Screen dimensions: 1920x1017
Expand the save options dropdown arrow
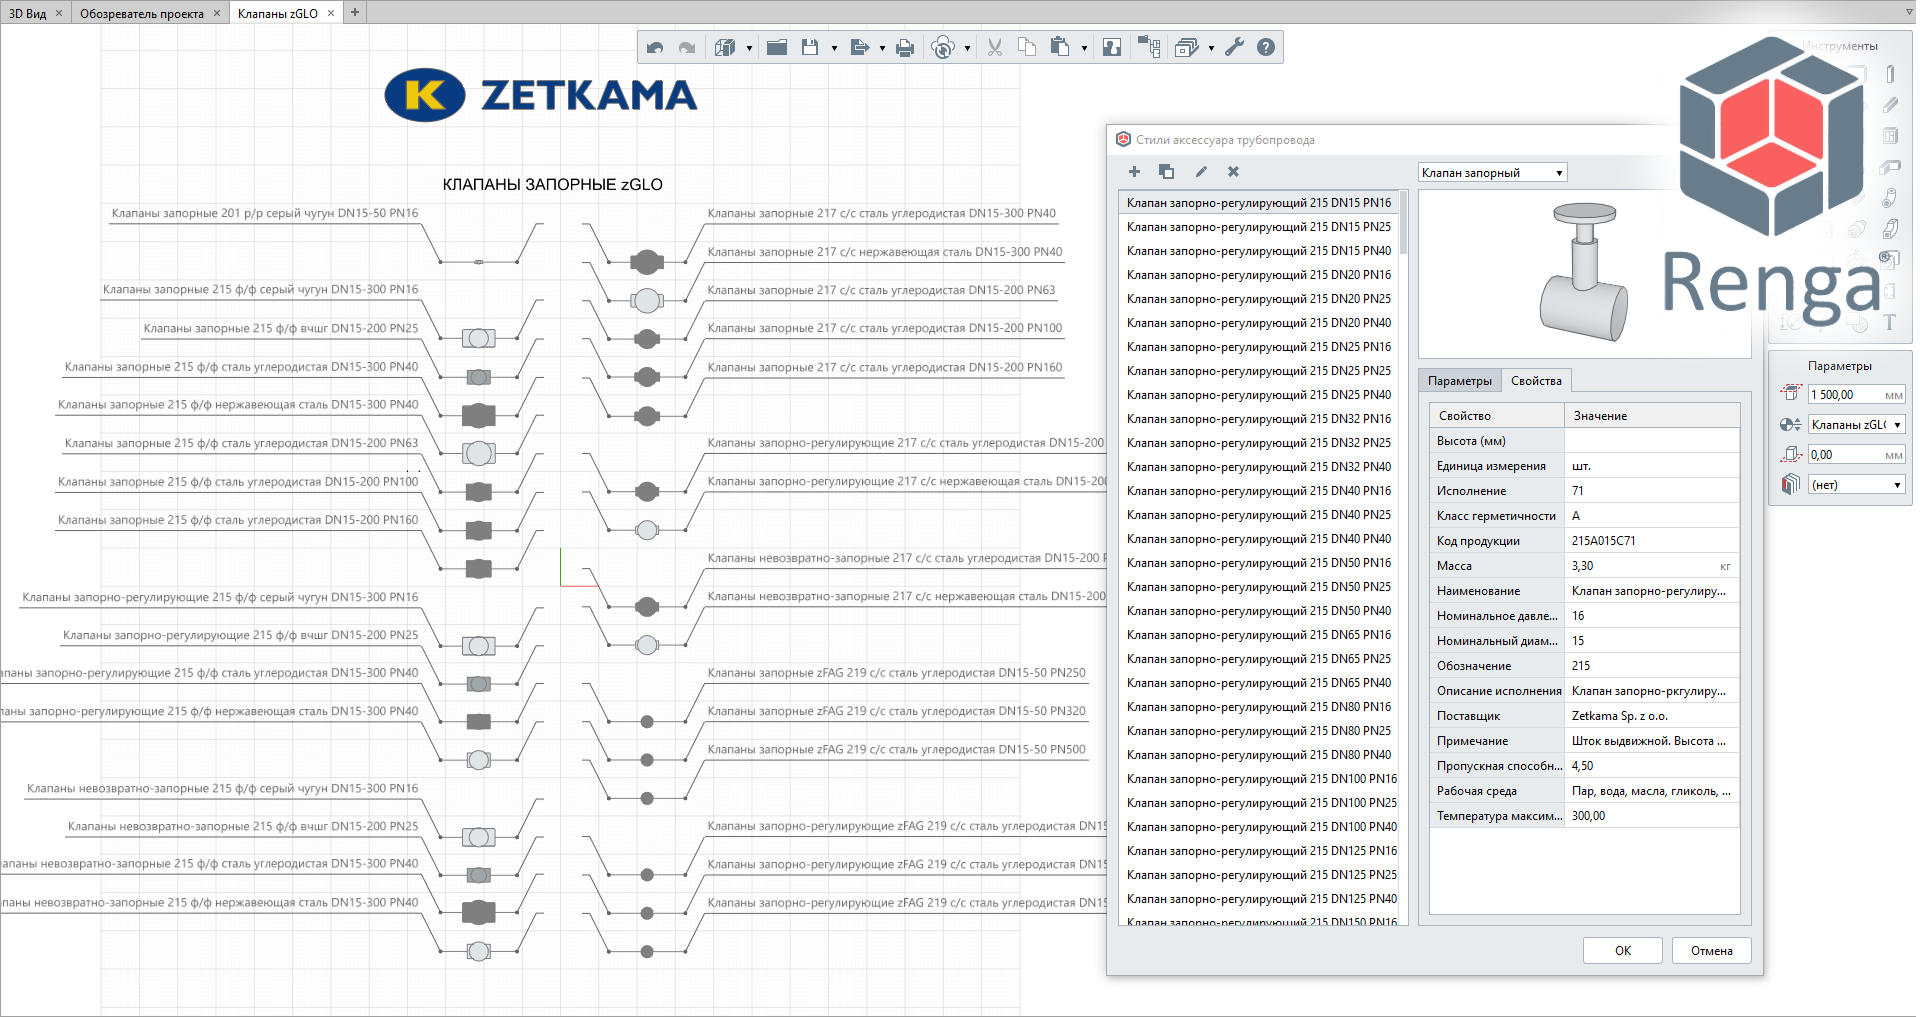coord(834,48)
